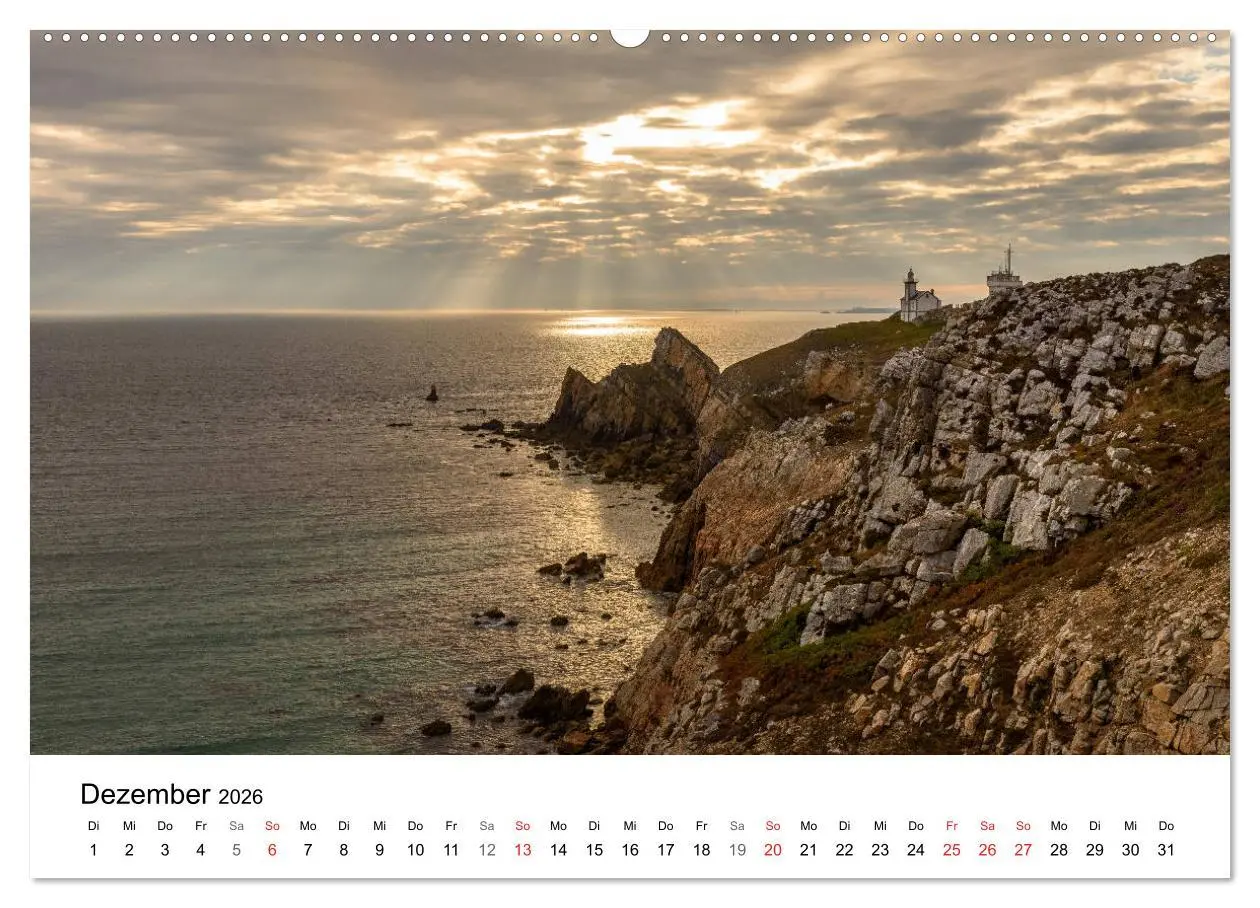Select day 7 in the calendar row
Image resolution: width=1260 pixels, height=908 pixels.
(308, 850)
